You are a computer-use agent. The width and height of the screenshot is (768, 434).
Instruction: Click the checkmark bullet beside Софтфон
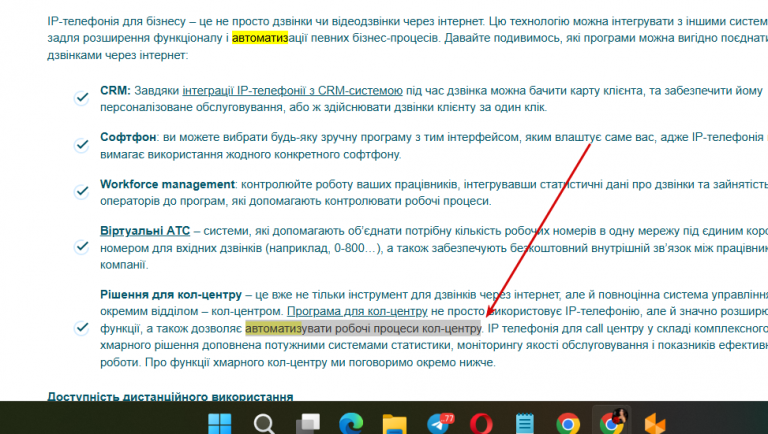81,145
